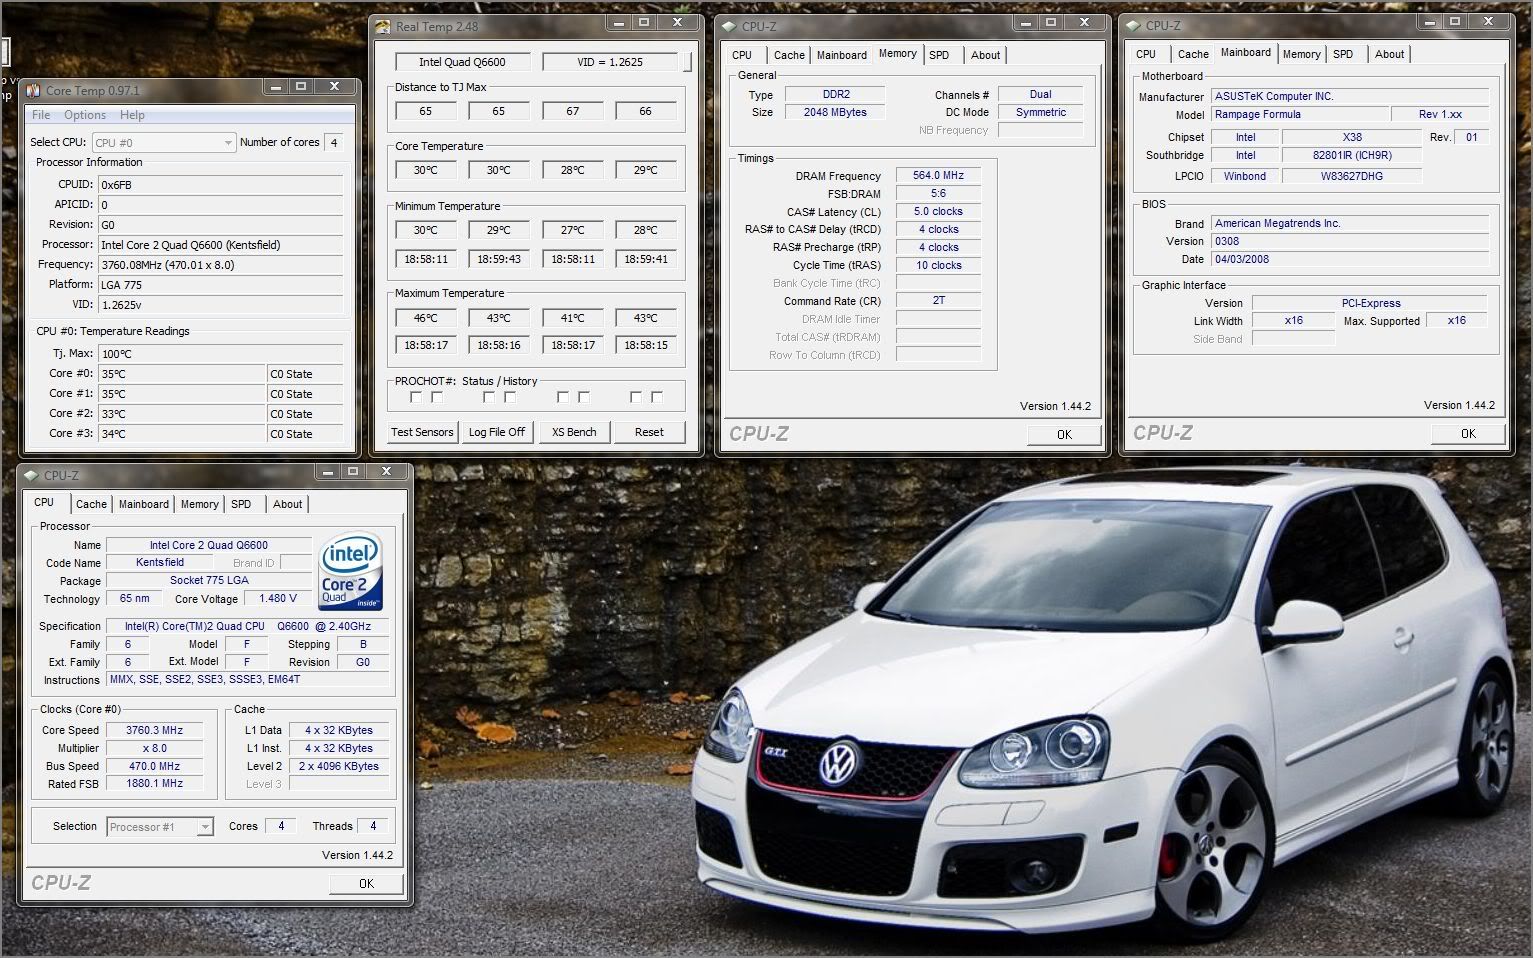Click the LPCIO value W83627DHG
The width and height of the screenshot is (1533, 958).
[1352, 177]
